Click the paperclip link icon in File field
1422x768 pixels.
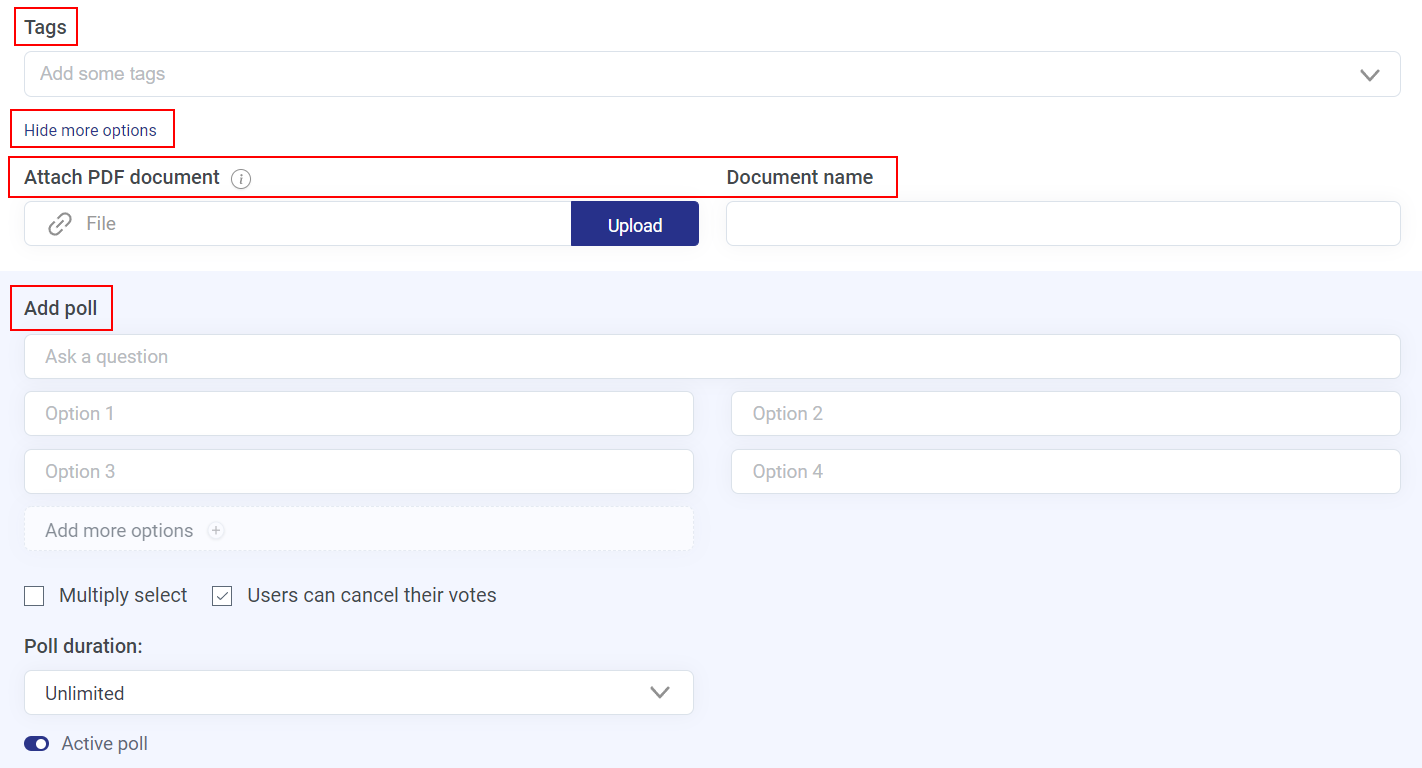[60, 224]
